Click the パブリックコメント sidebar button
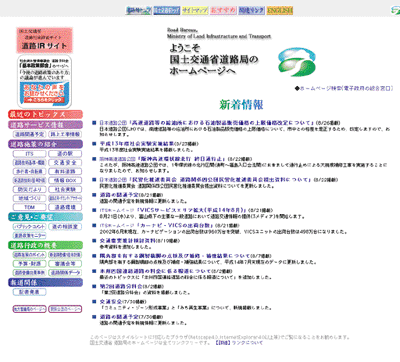 [29, 227]
